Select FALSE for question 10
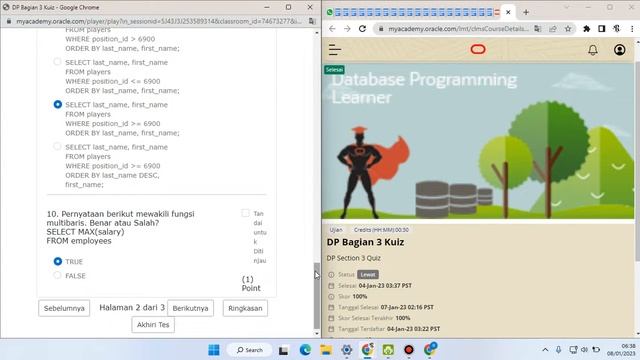The image size is (640, 360). click(x=57, y=276)
